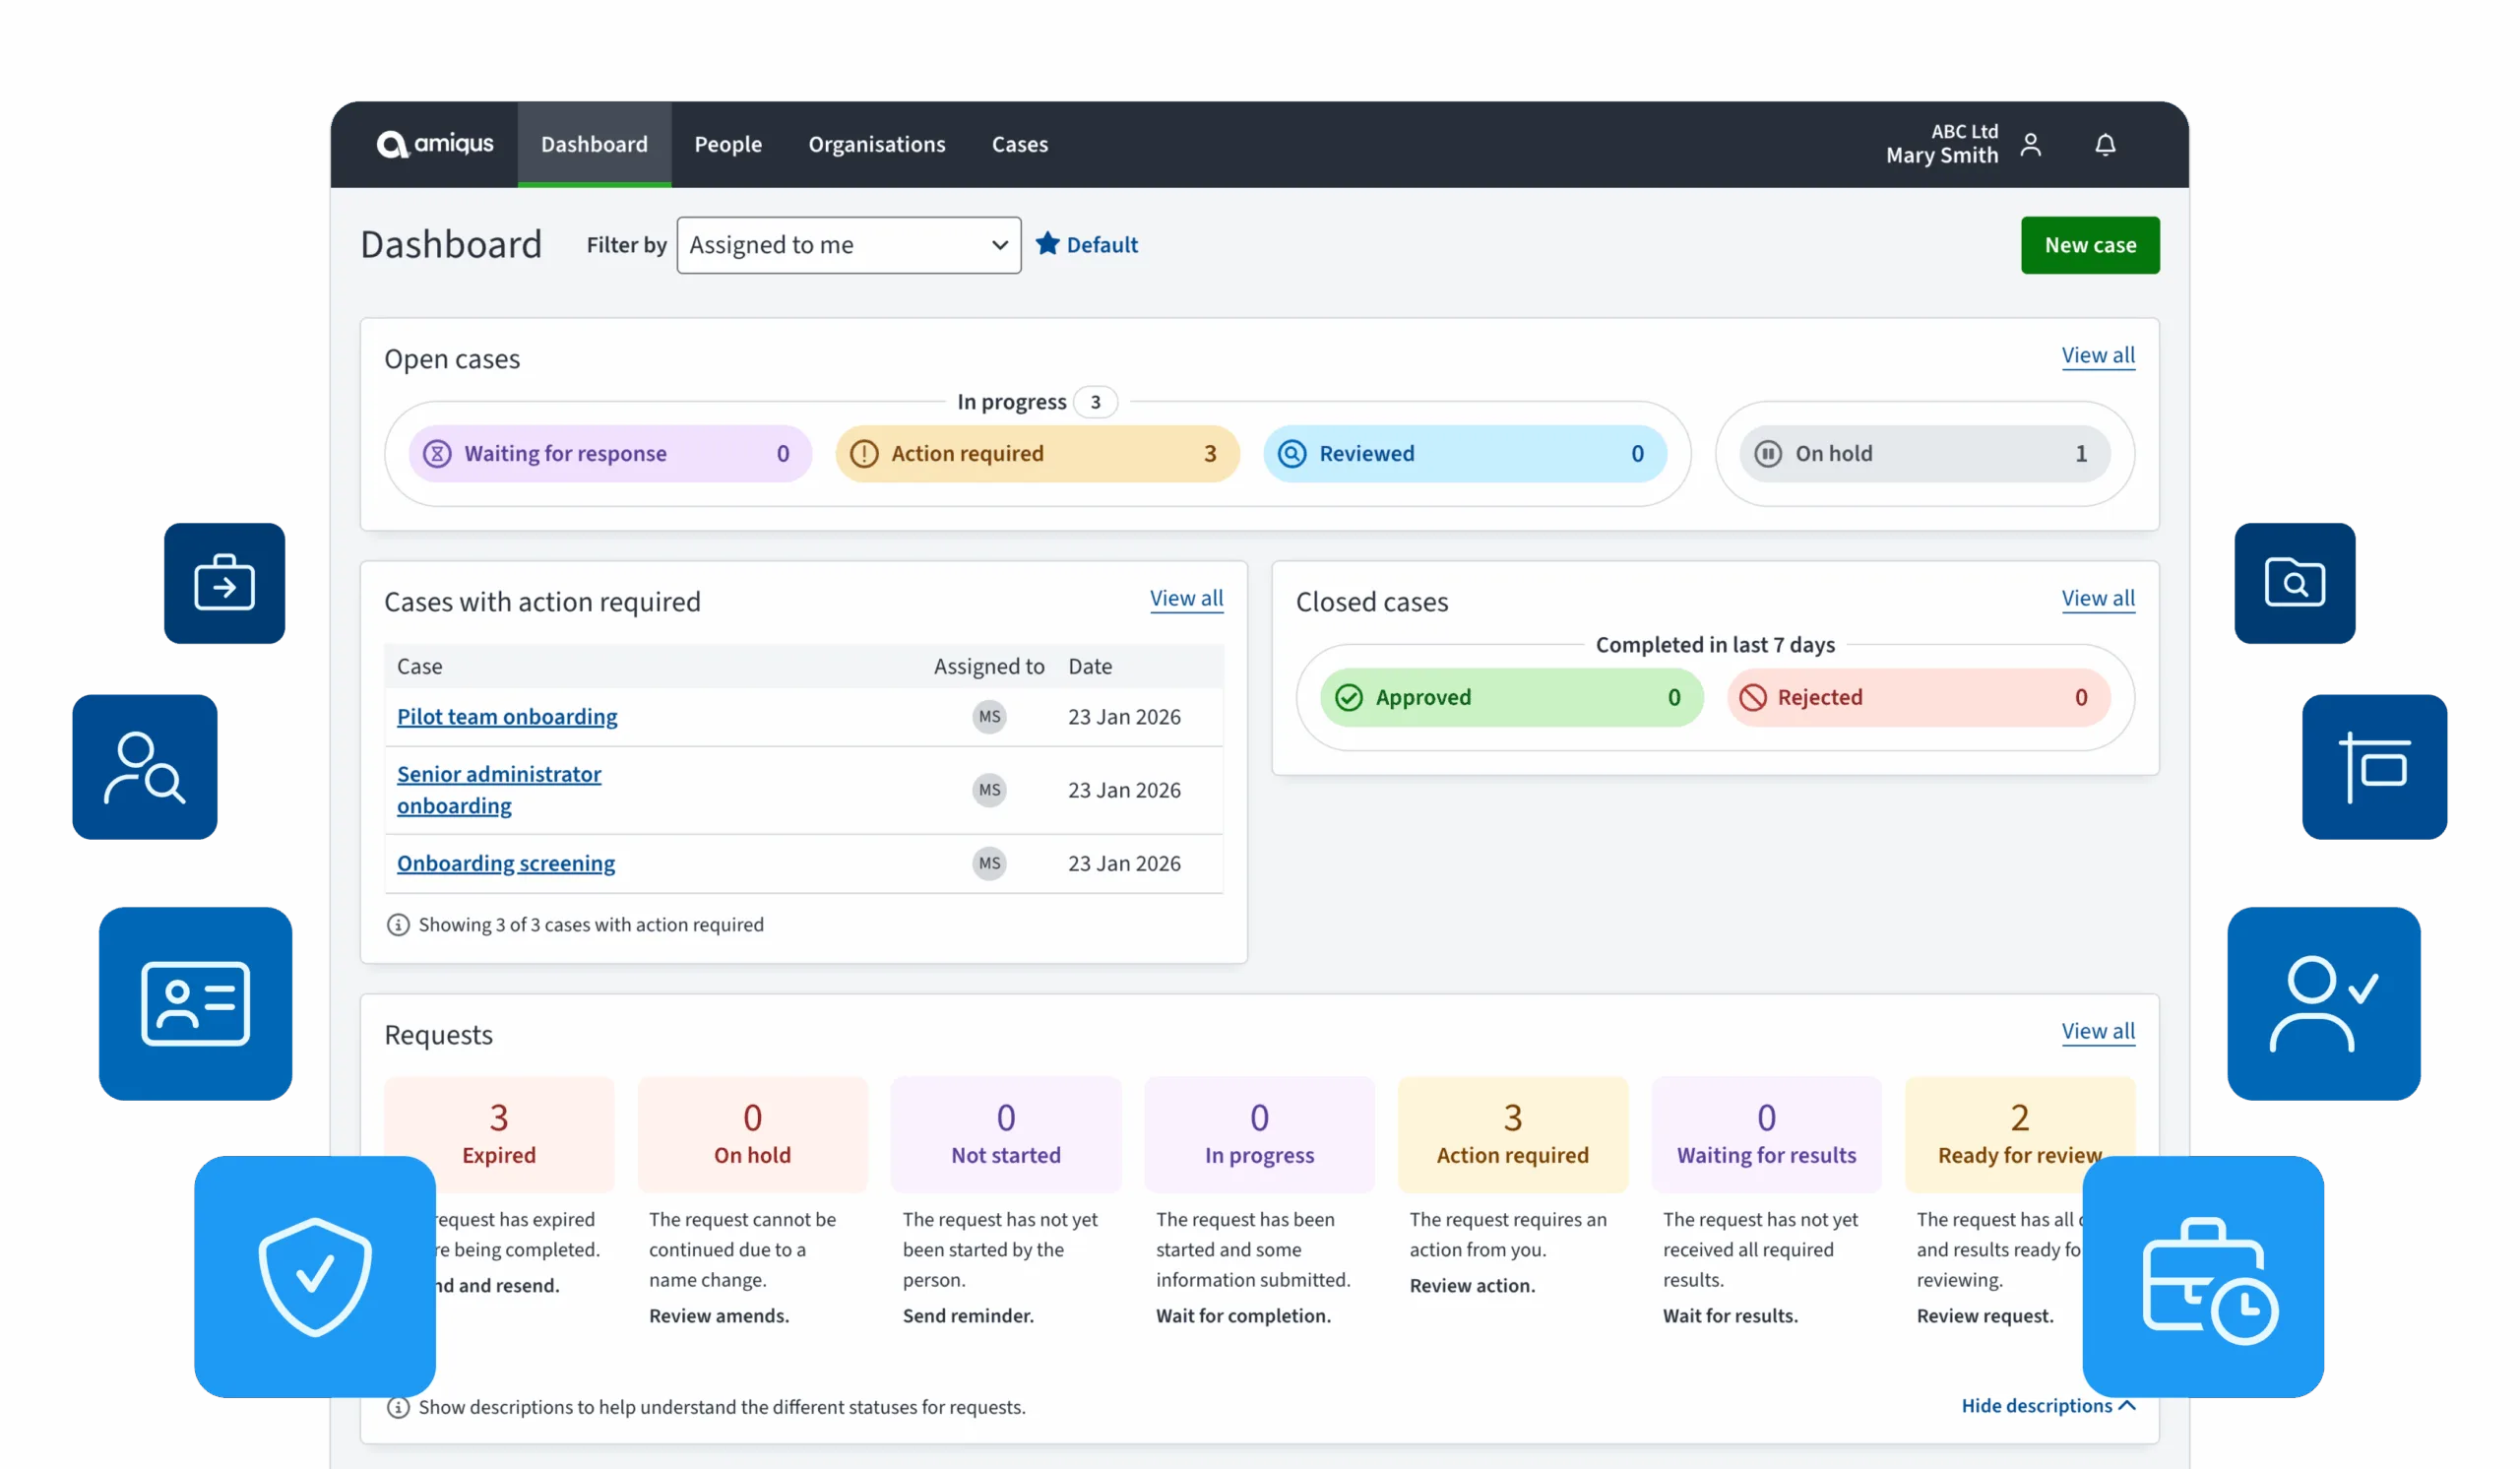Click the briefcase with clock tile
This screenshot has height=1469, width=2520.
2203,1276
